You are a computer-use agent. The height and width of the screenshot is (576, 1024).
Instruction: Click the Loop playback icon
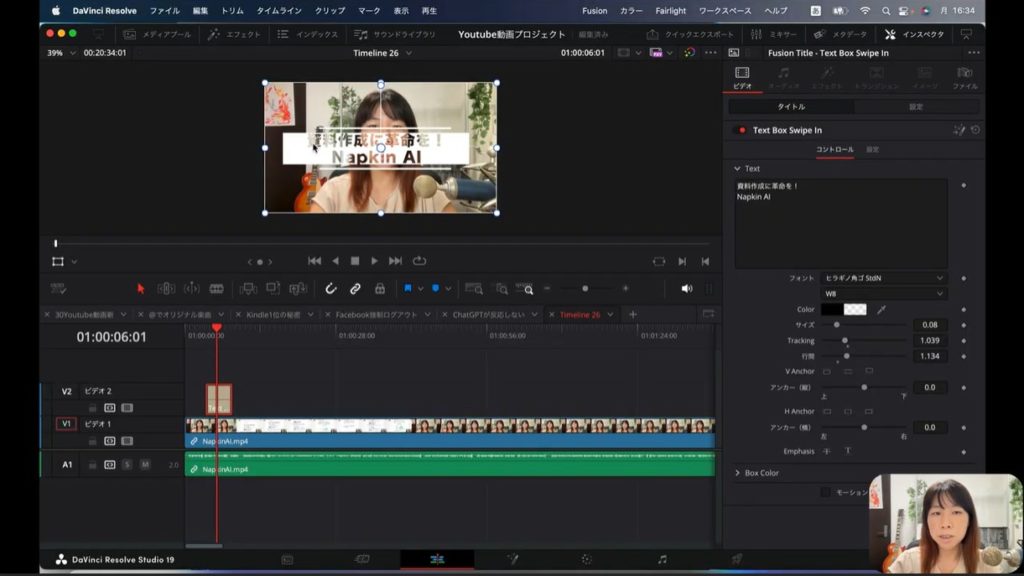[420, 261]
